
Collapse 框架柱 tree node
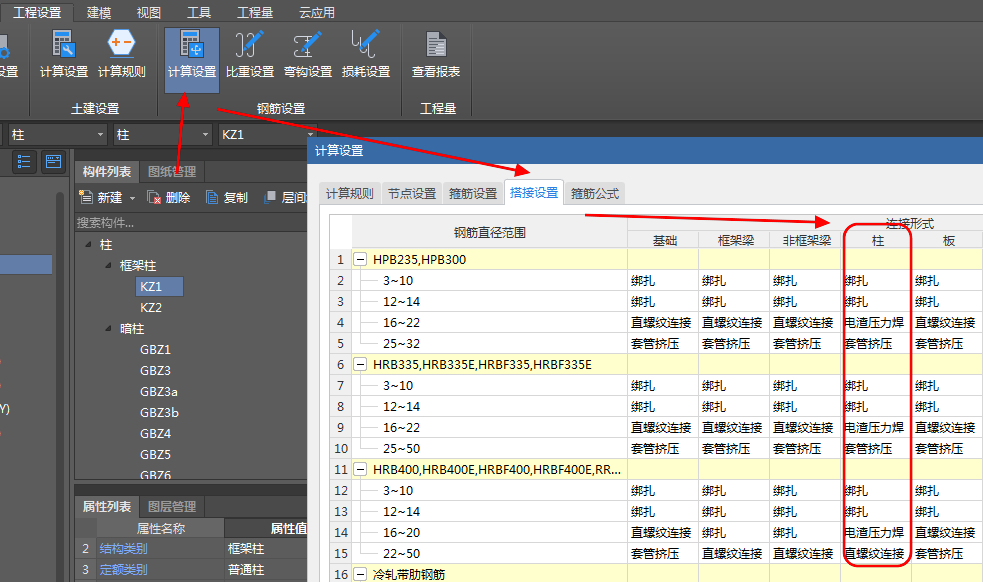(x=108, y=265)
